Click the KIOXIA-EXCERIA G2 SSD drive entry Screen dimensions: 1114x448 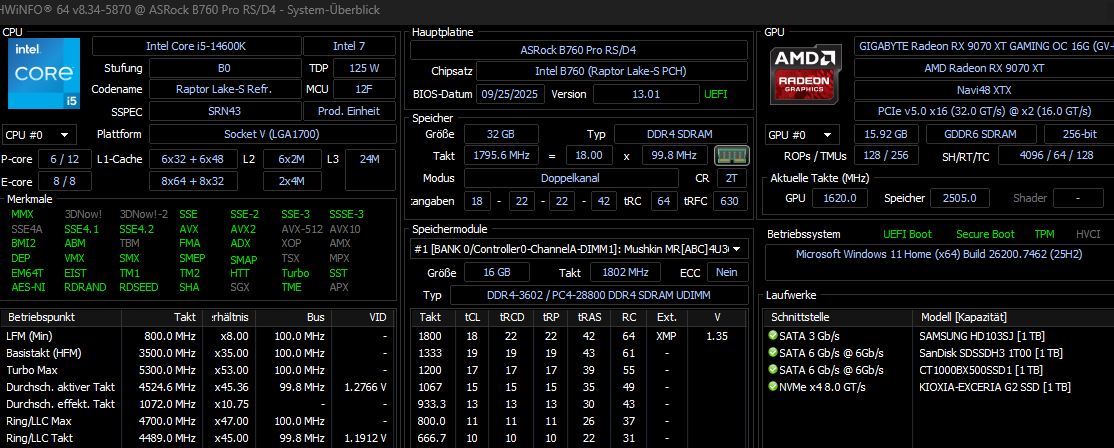(x=995, y=387)
